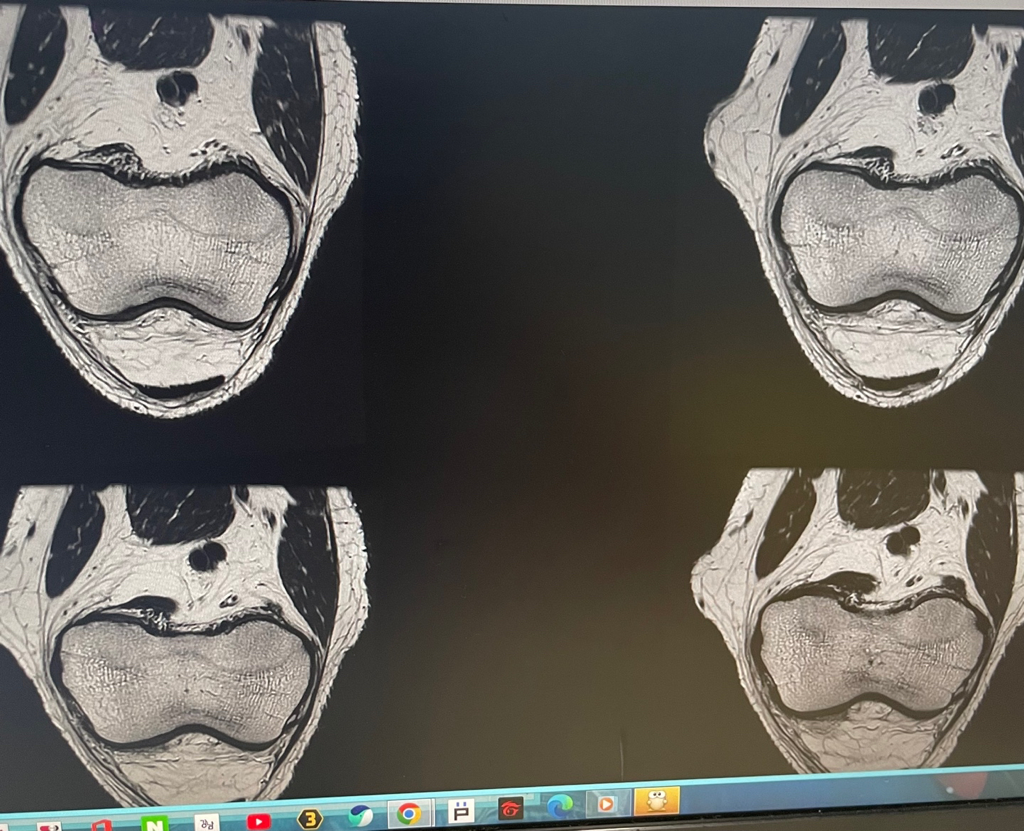Select the highlighted yellow cartoon character icon

pyautogui.click(x=656, y=800)
